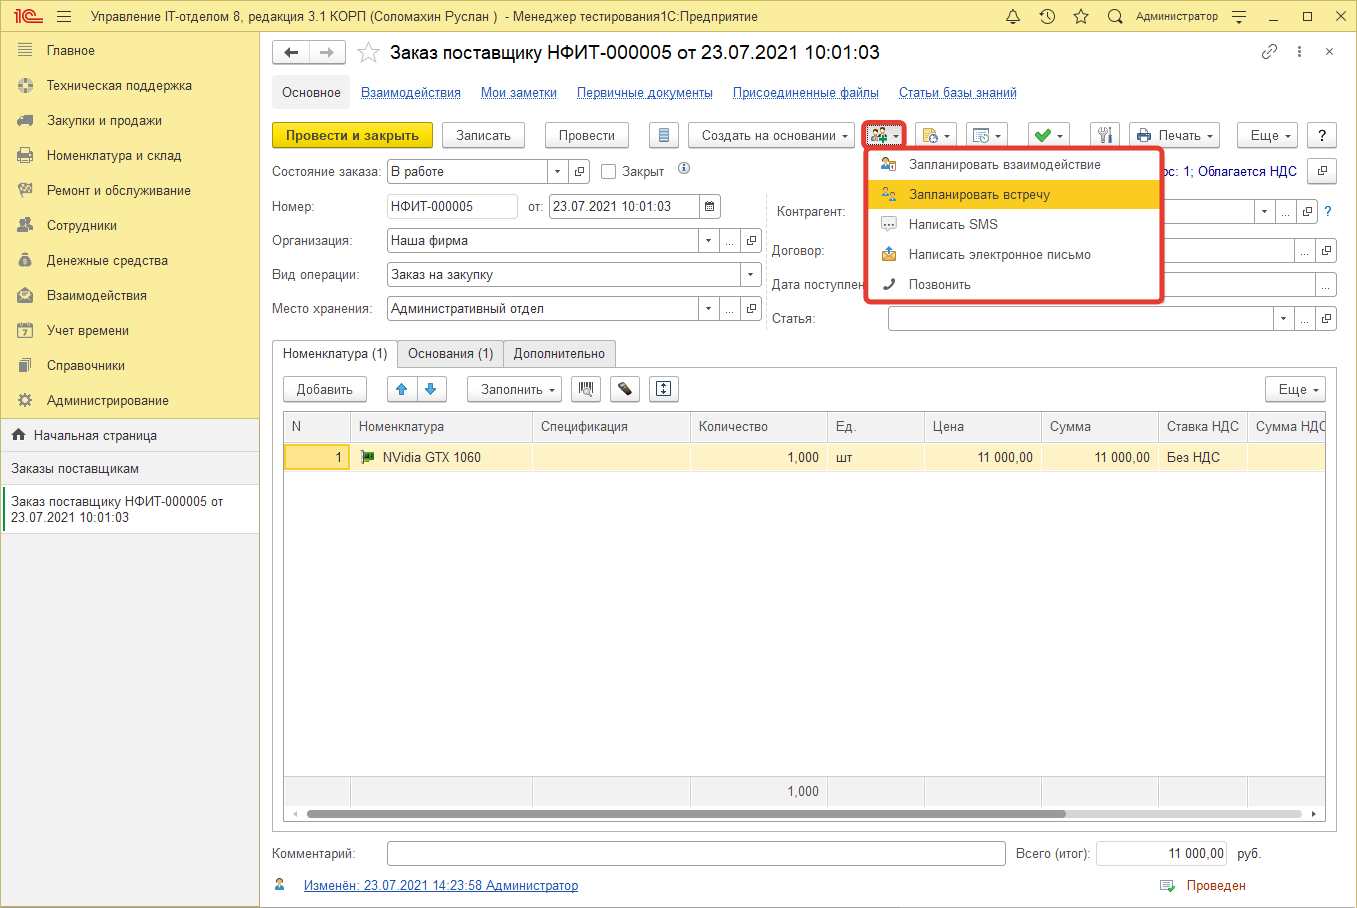1357x908 pixels.
Task: Add order to favorites with star icon
Action: [369, 53]
